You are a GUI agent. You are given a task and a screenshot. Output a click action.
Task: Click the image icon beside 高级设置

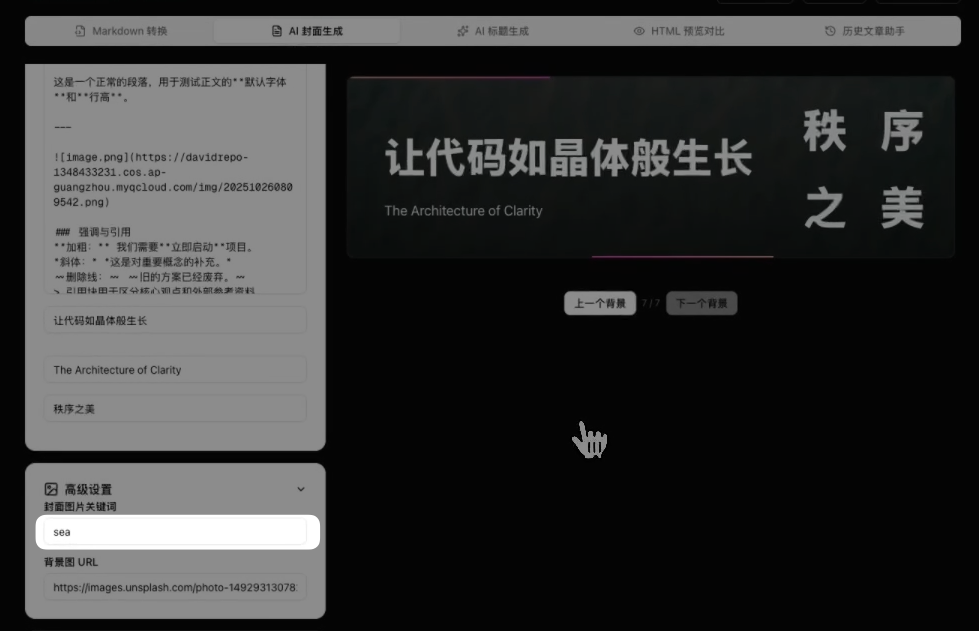(51, 489)
